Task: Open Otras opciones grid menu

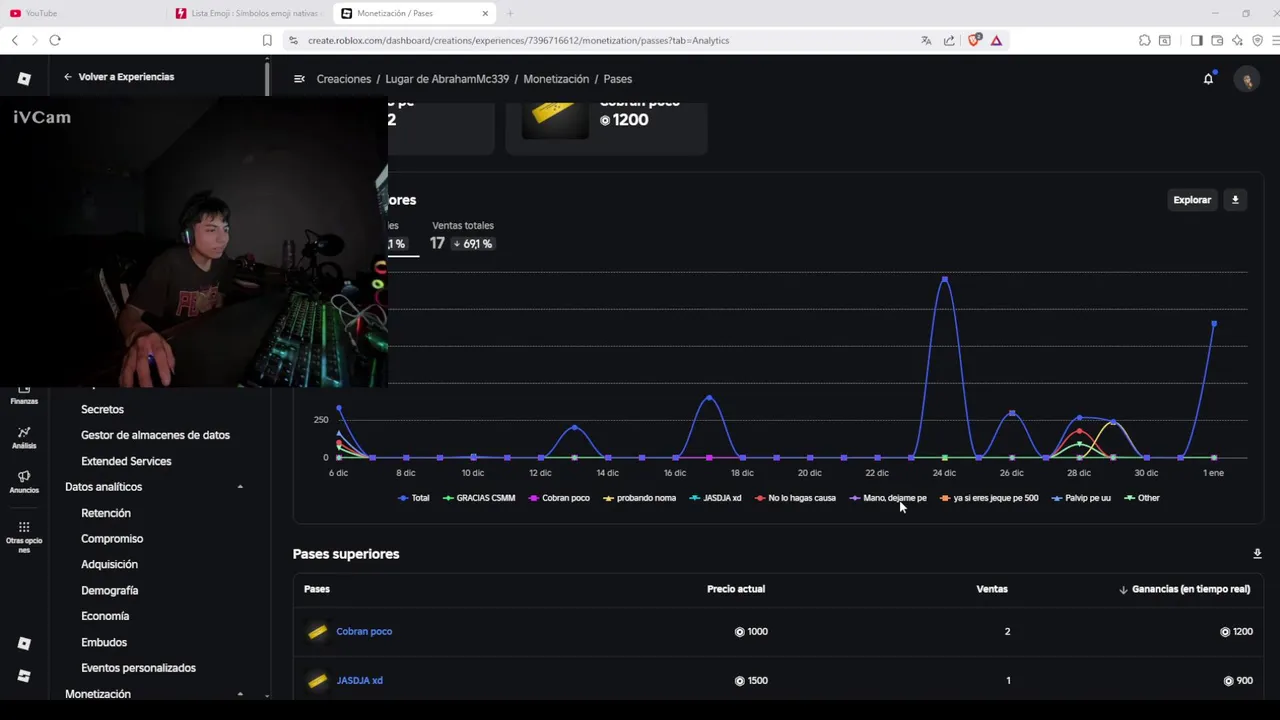Action: click(x=24, y=537)
